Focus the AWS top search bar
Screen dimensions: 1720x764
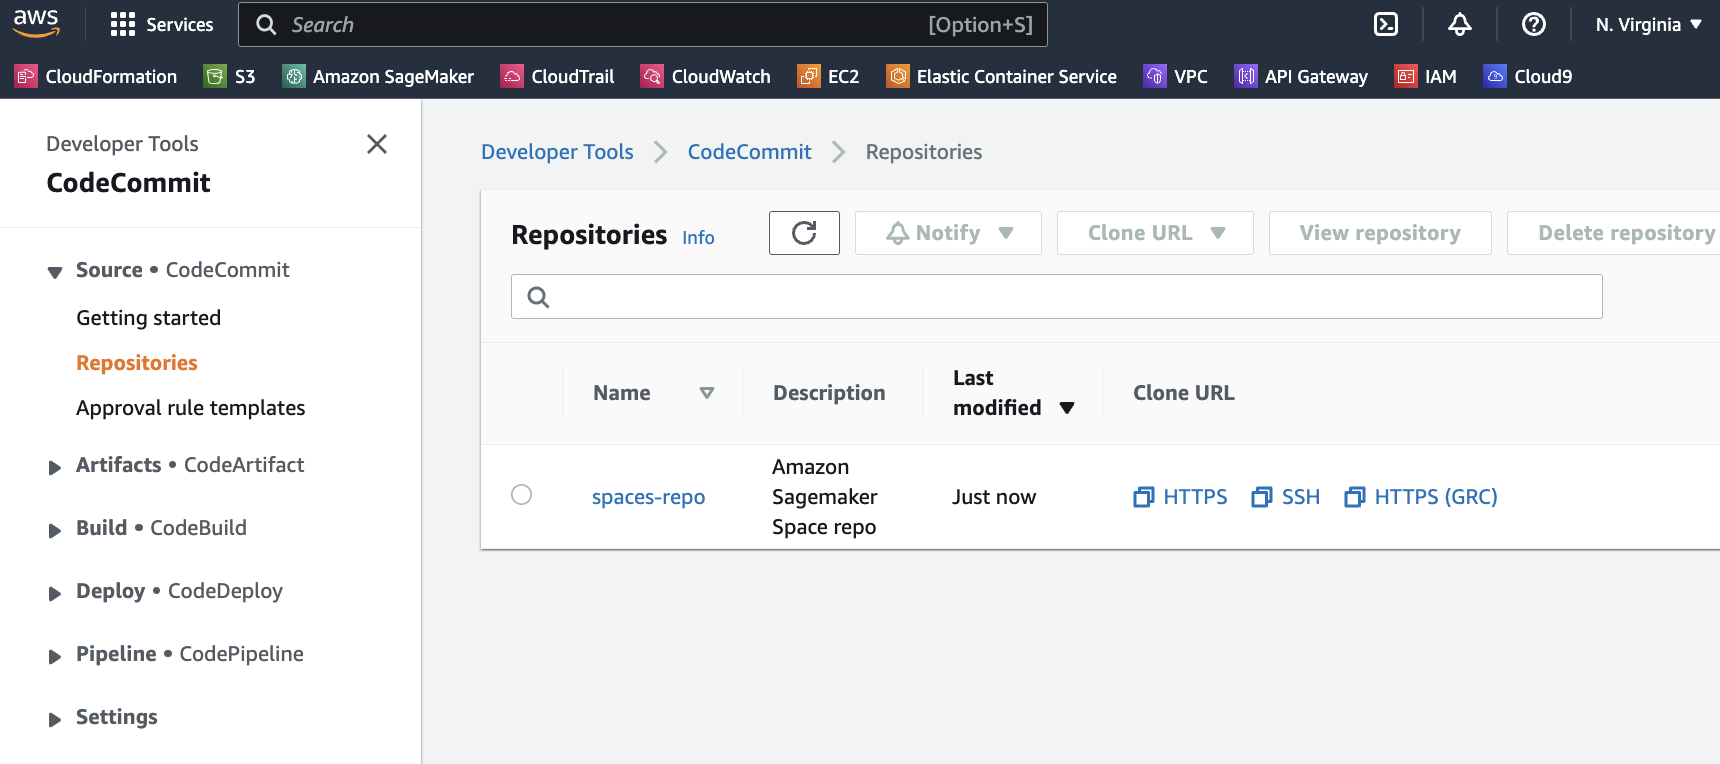pos(643,25)
